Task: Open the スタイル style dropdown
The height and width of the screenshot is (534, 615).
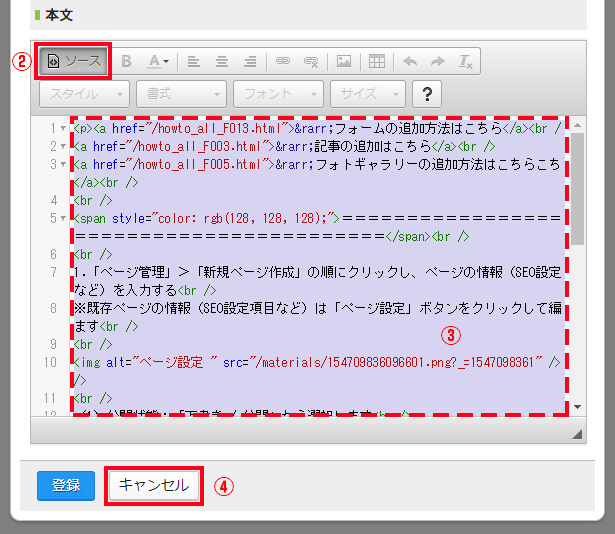Action: coord(84,94)
